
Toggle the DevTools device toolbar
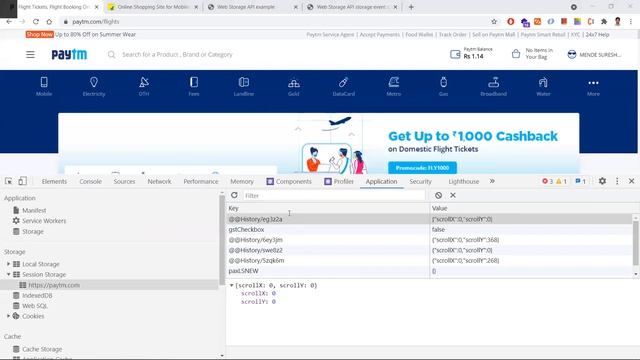click(x=22, y=181)
